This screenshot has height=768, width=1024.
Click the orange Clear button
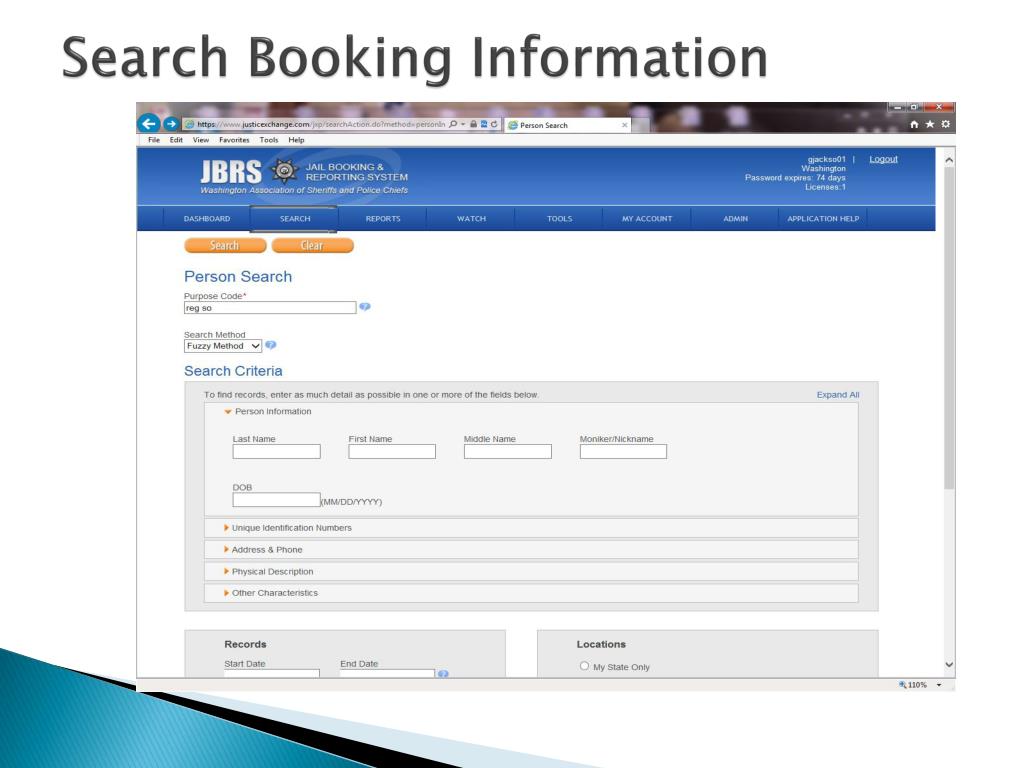pos(312,246)
